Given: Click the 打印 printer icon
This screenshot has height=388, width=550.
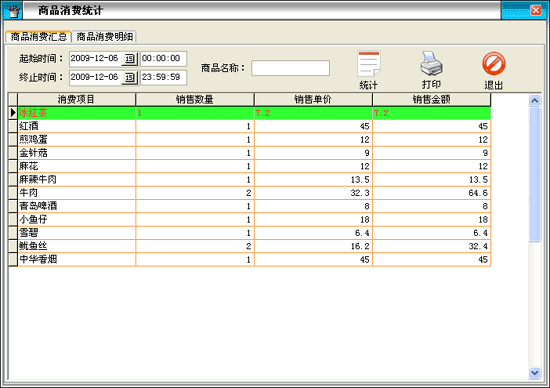Looking at the screenshot, I should point(431,63).
